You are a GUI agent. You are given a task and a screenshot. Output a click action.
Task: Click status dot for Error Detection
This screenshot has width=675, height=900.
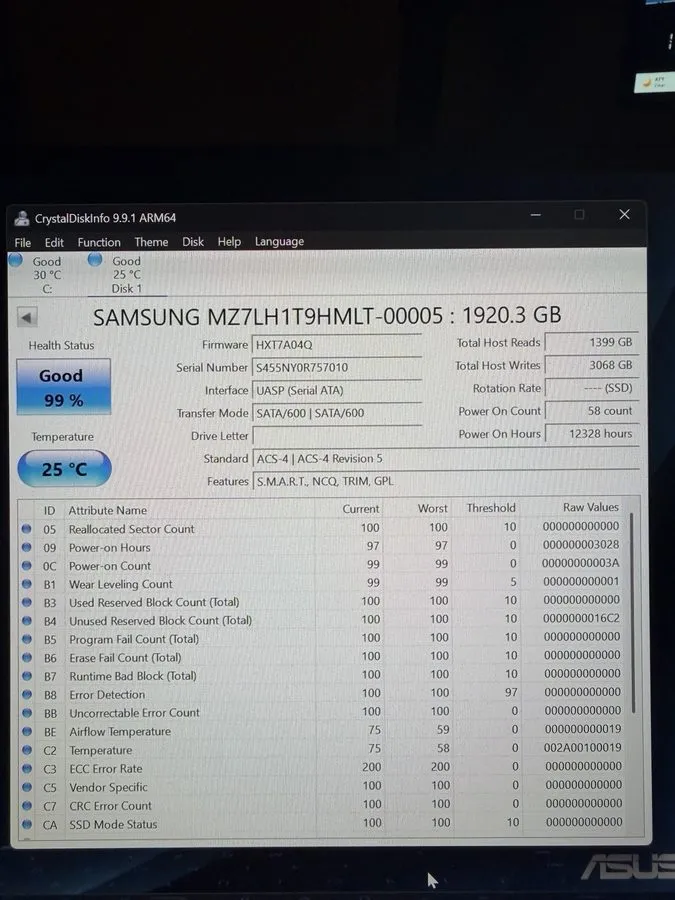click(x=26, y=694)
